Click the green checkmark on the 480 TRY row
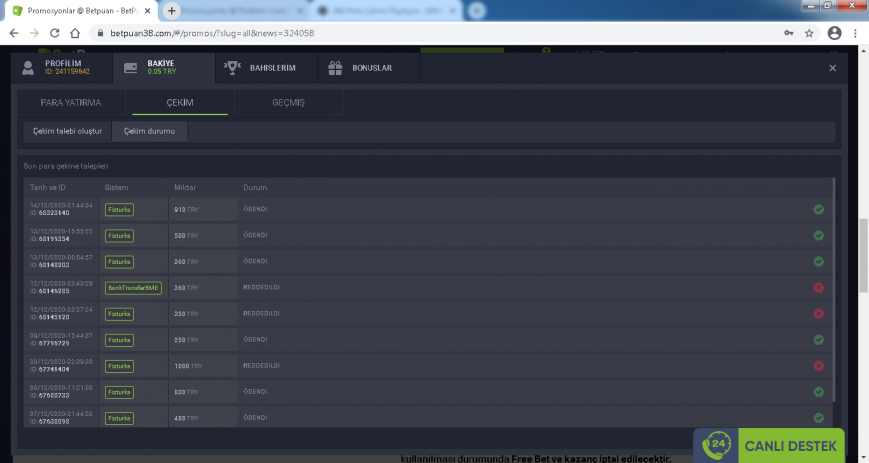Image resolution: width=869 pixels, height=463 pixels. 819,418
